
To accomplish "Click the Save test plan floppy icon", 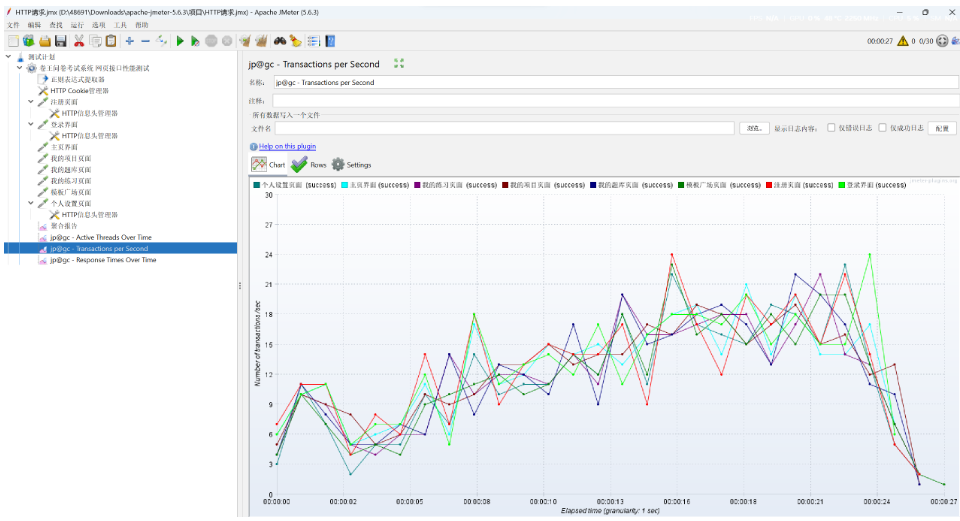I will pyautogui.click(x=61, y=41).
